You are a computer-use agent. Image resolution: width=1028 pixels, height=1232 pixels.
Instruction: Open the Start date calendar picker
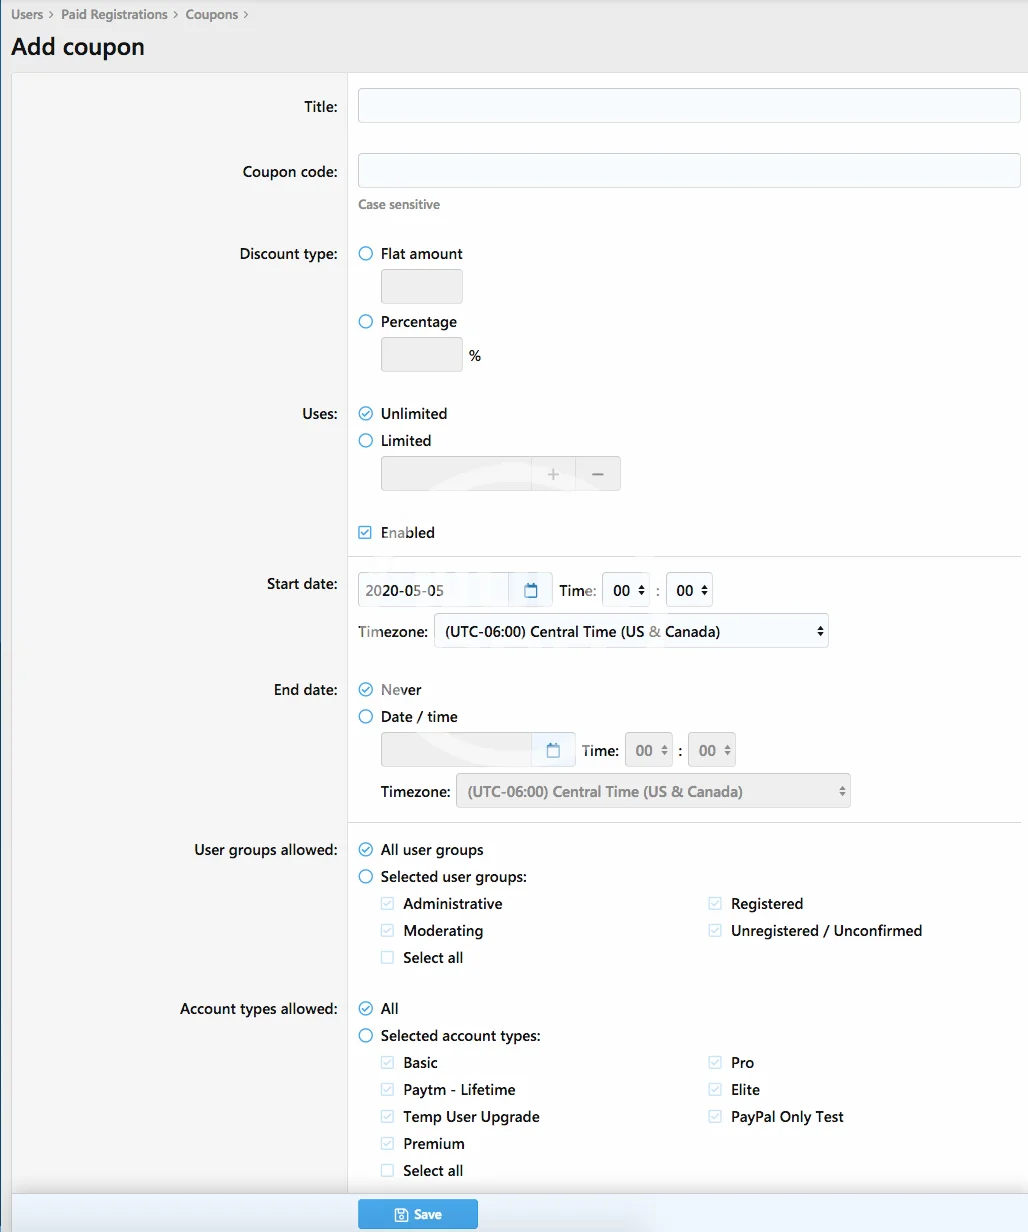[x=531, y=591]
